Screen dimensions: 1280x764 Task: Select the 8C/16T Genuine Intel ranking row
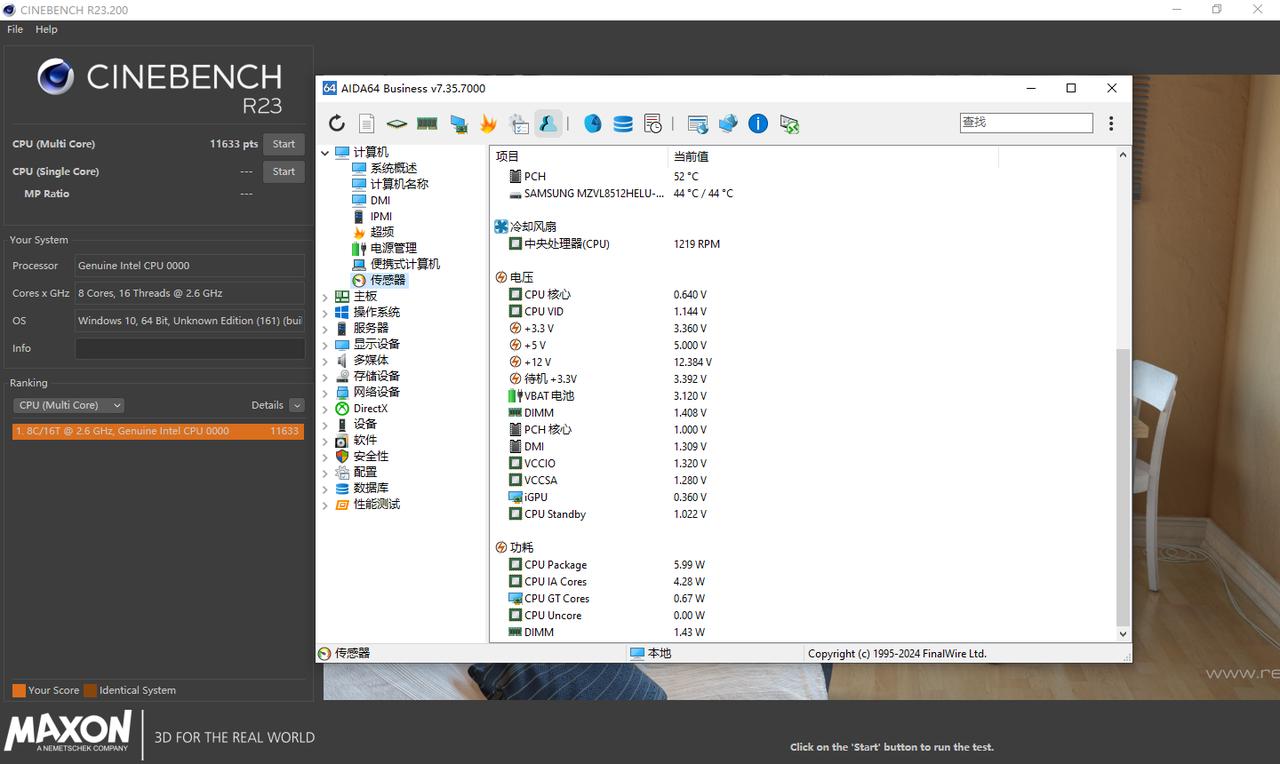pyautogui.click(x=158, y=431)
